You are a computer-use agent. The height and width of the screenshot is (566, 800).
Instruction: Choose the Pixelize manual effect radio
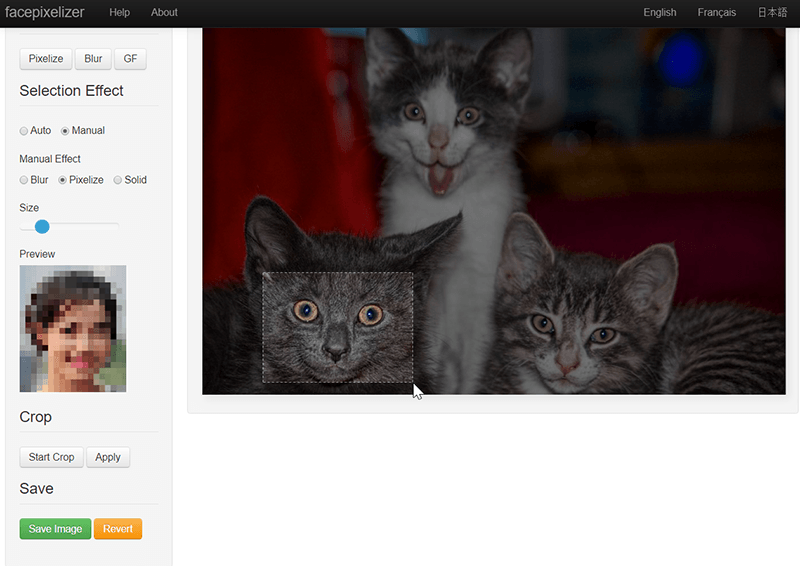pos(62,180)
